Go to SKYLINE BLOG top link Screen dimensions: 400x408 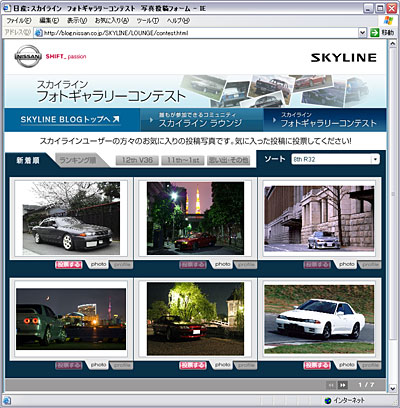coord(70,119)
